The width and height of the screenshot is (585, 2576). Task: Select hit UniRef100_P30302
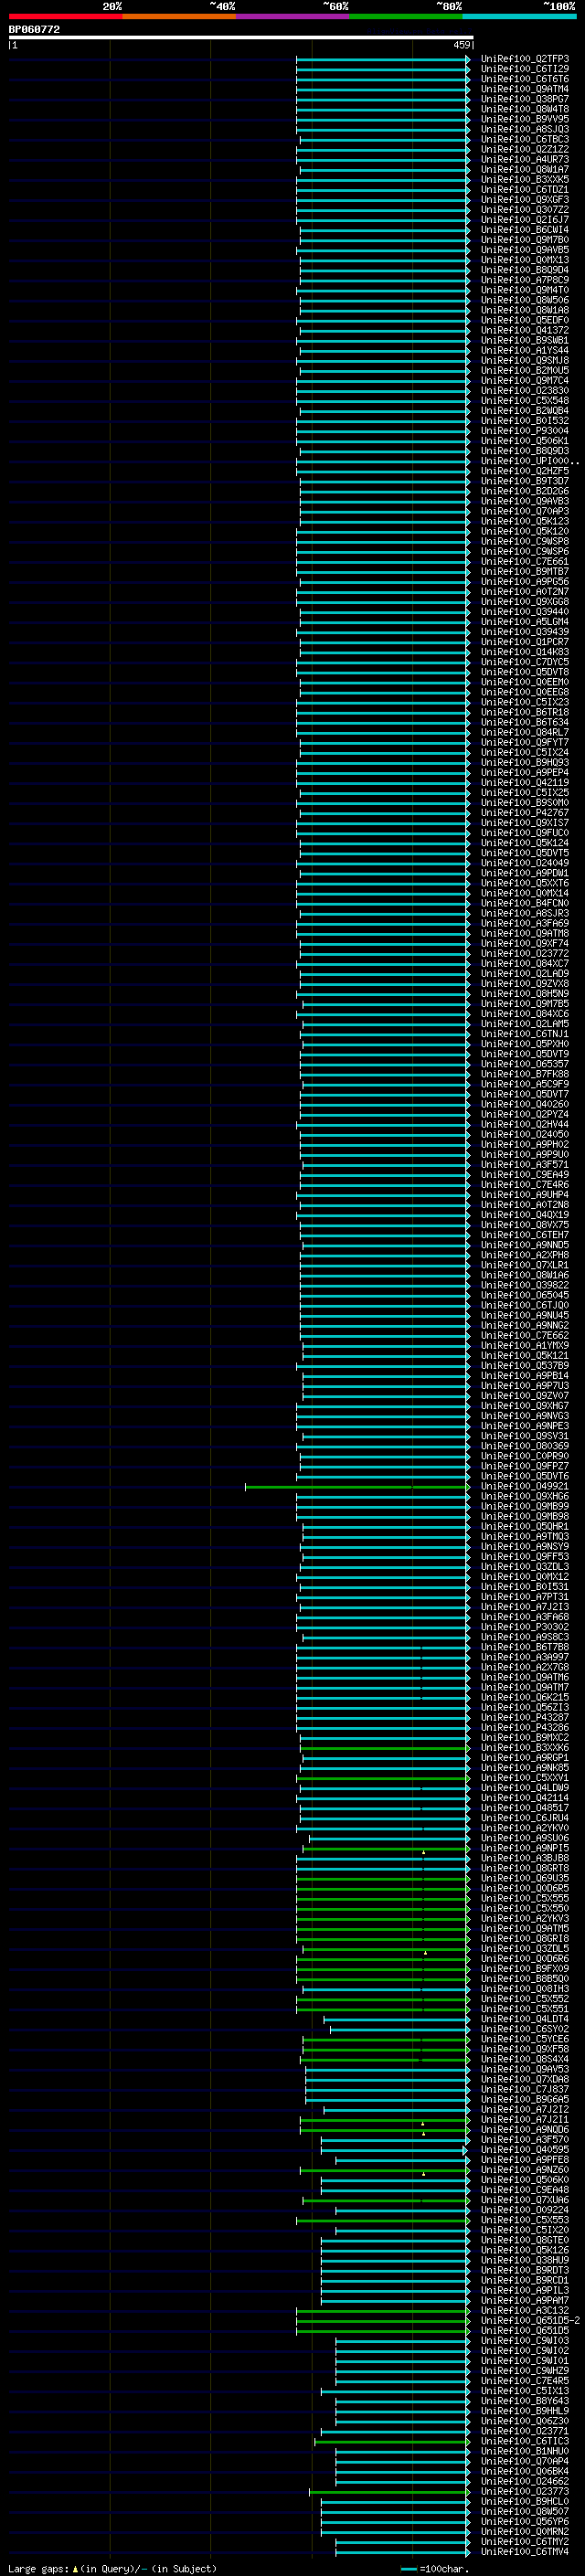click(x=524, y=1627)
